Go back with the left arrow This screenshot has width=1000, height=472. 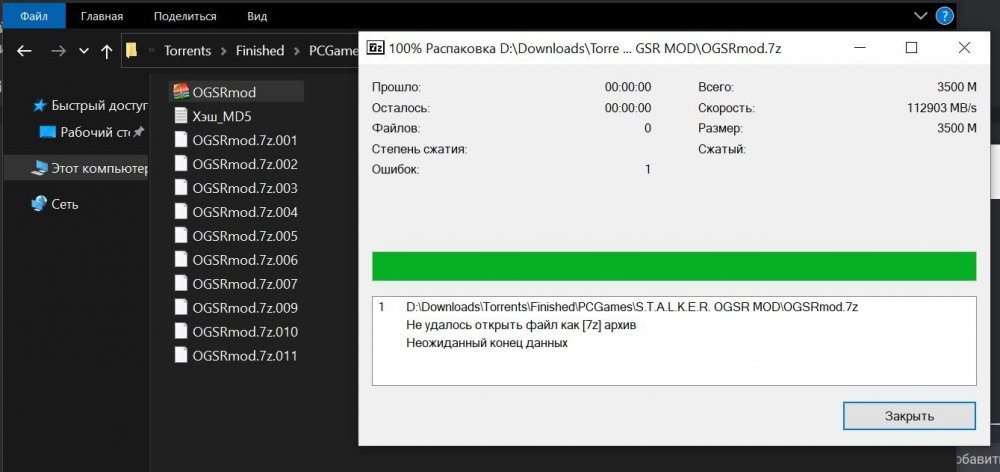(25, 51)
